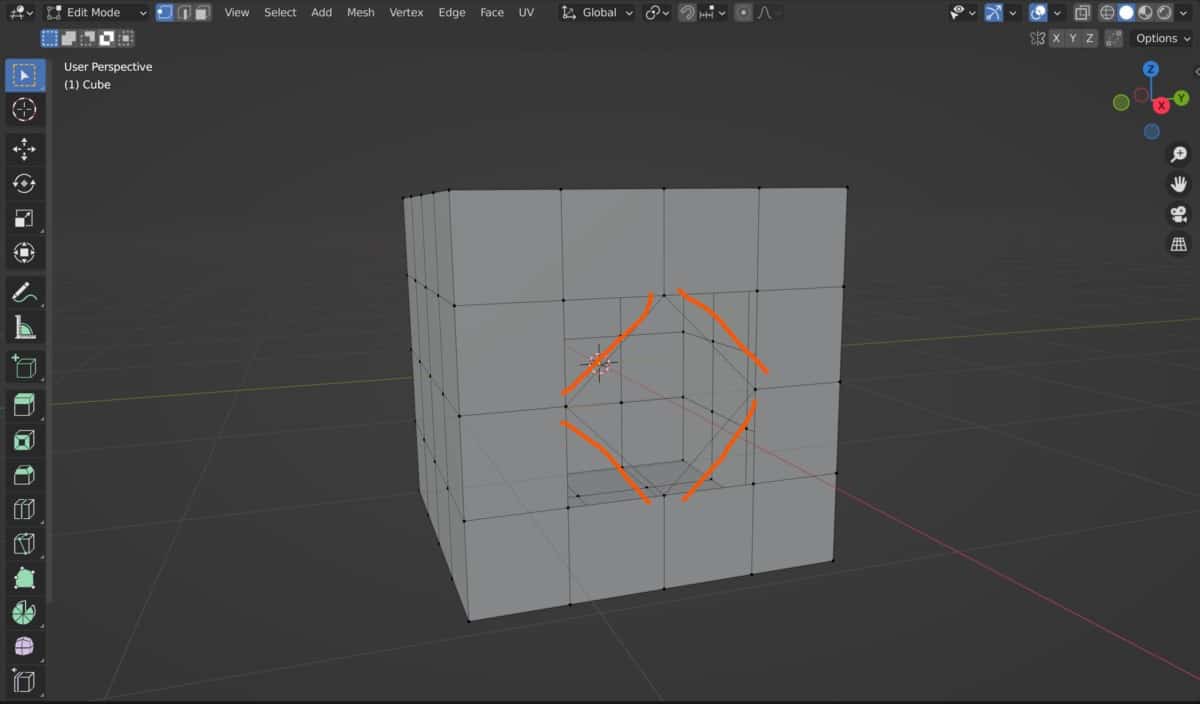This screenshot has height=704, width=1200.
Task: Click the Z axis on navigation gizmo
Action: pyautogui.click(x=1151, y=69)
